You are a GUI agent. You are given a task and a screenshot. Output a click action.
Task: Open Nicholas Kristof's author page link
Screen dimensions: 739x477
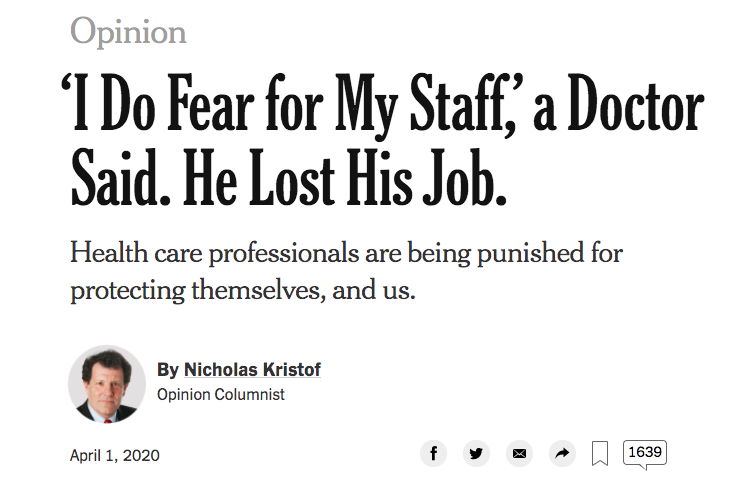pos(252,370)
